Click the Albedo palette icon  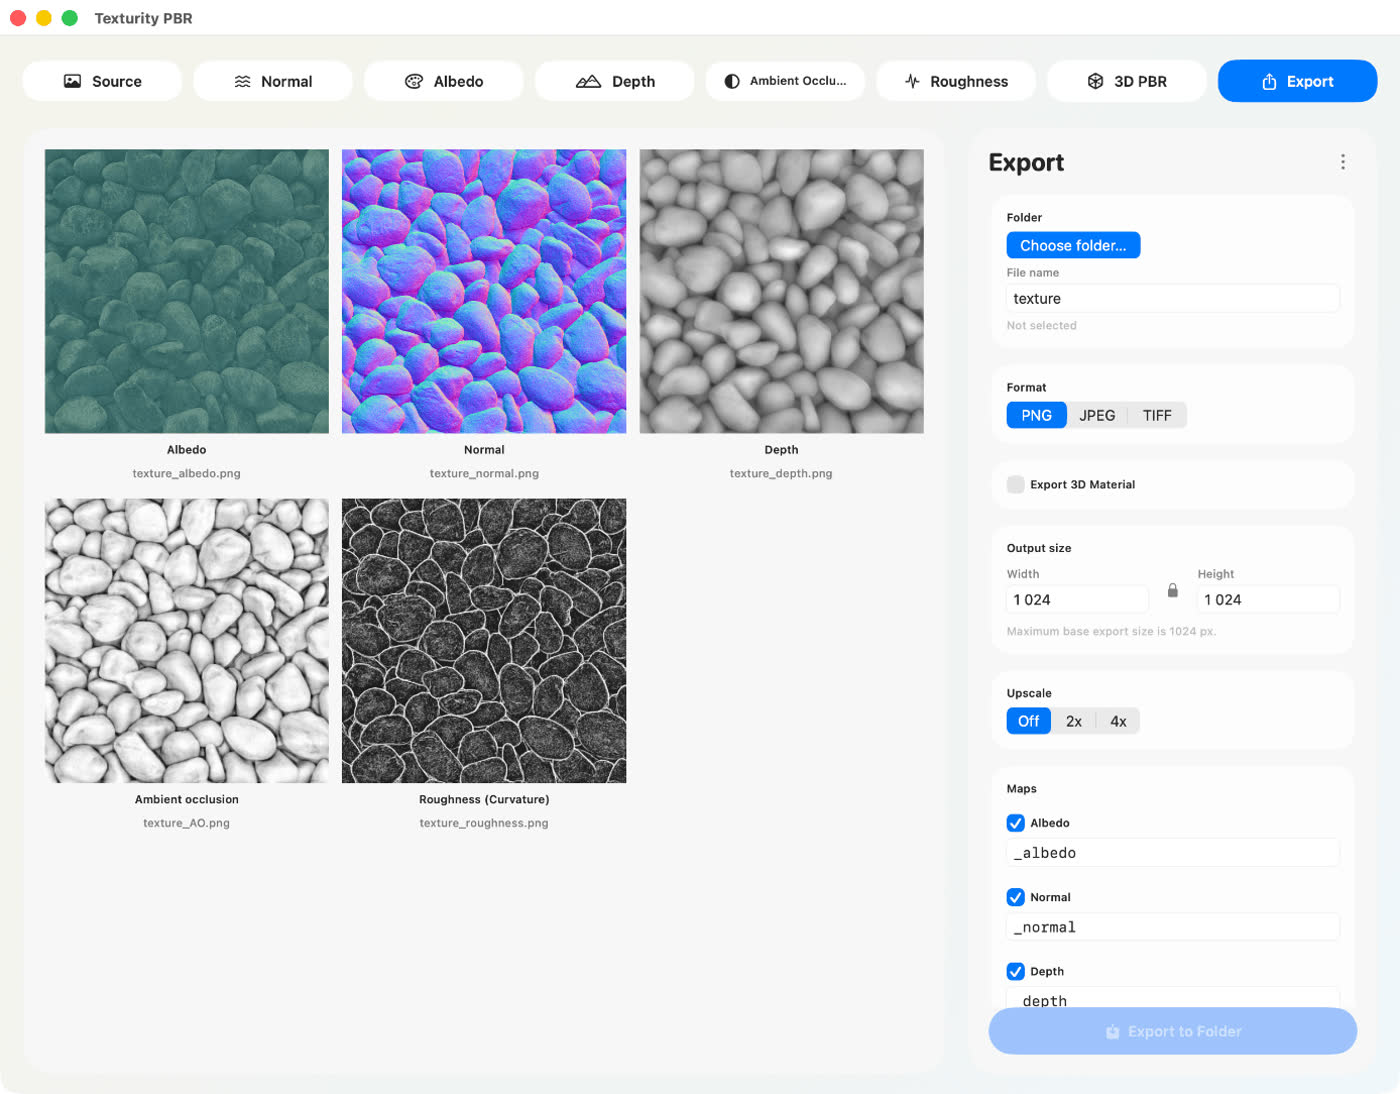[x=414, y=81]
